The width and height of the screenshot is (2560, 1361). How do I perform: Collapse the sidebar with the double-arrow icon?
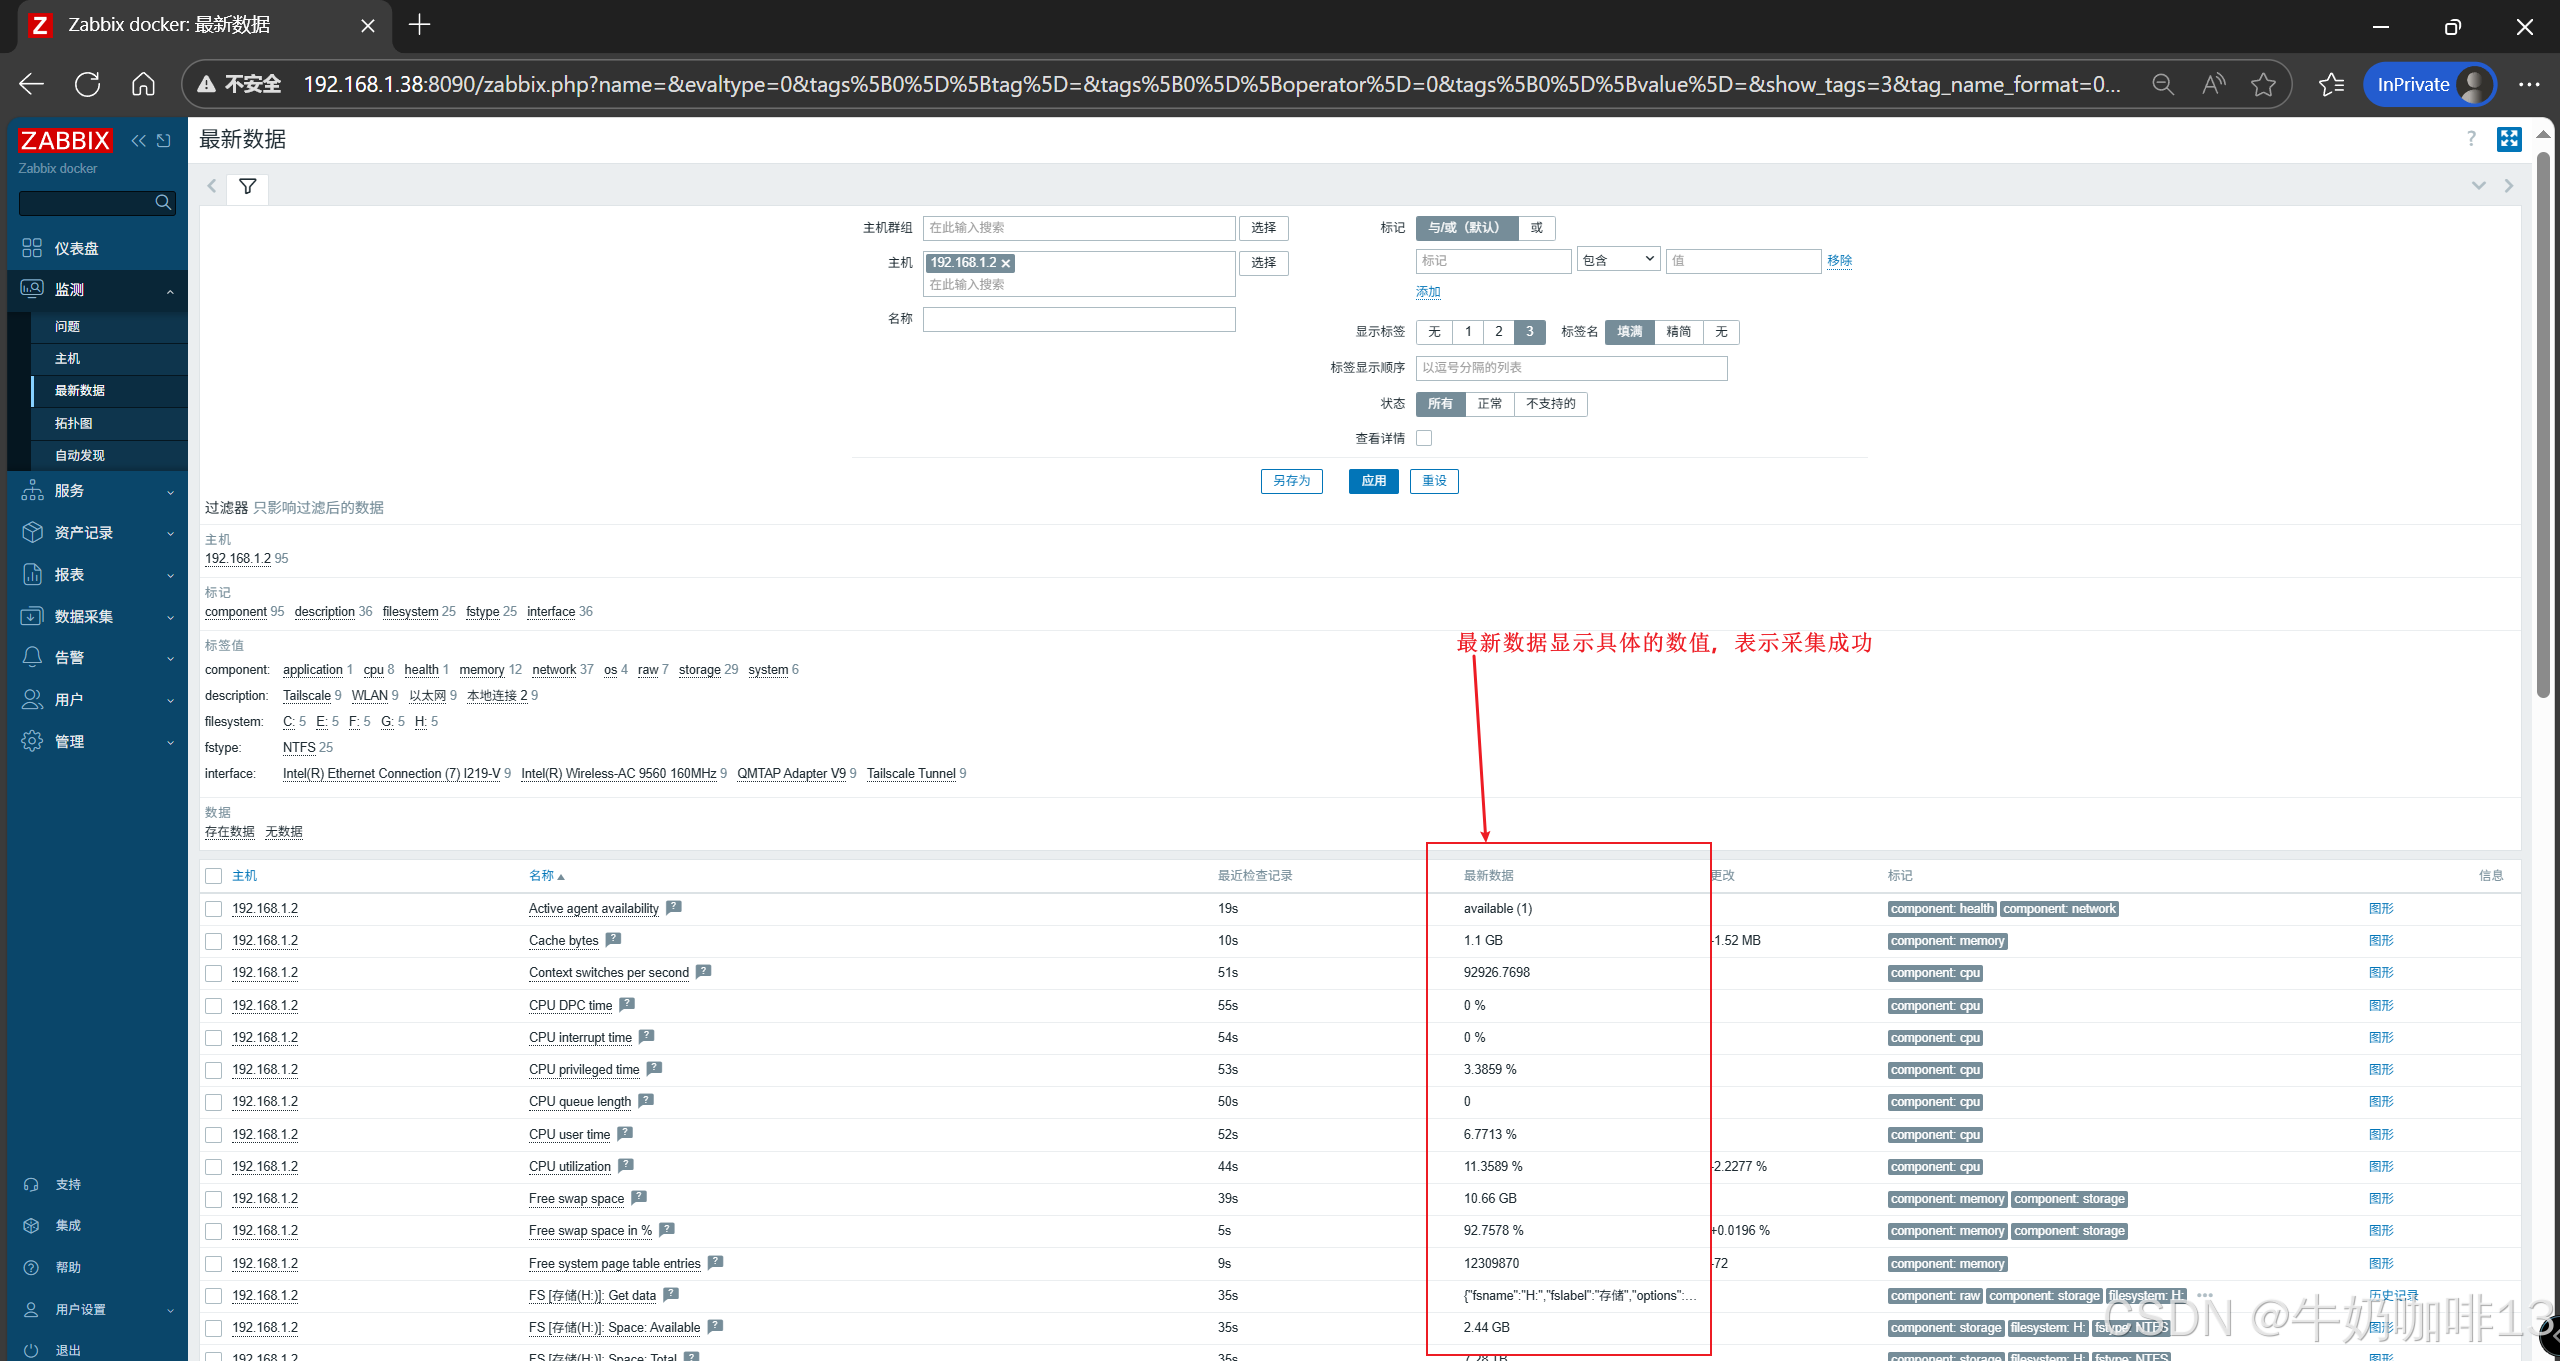(x=138, y=141)
